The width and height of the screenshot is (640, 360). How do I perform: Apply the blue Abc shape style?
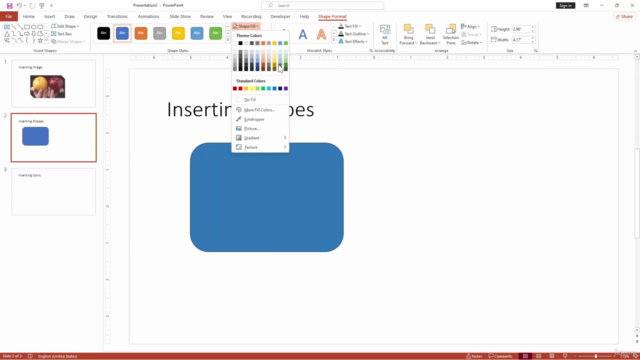(122, 33)
